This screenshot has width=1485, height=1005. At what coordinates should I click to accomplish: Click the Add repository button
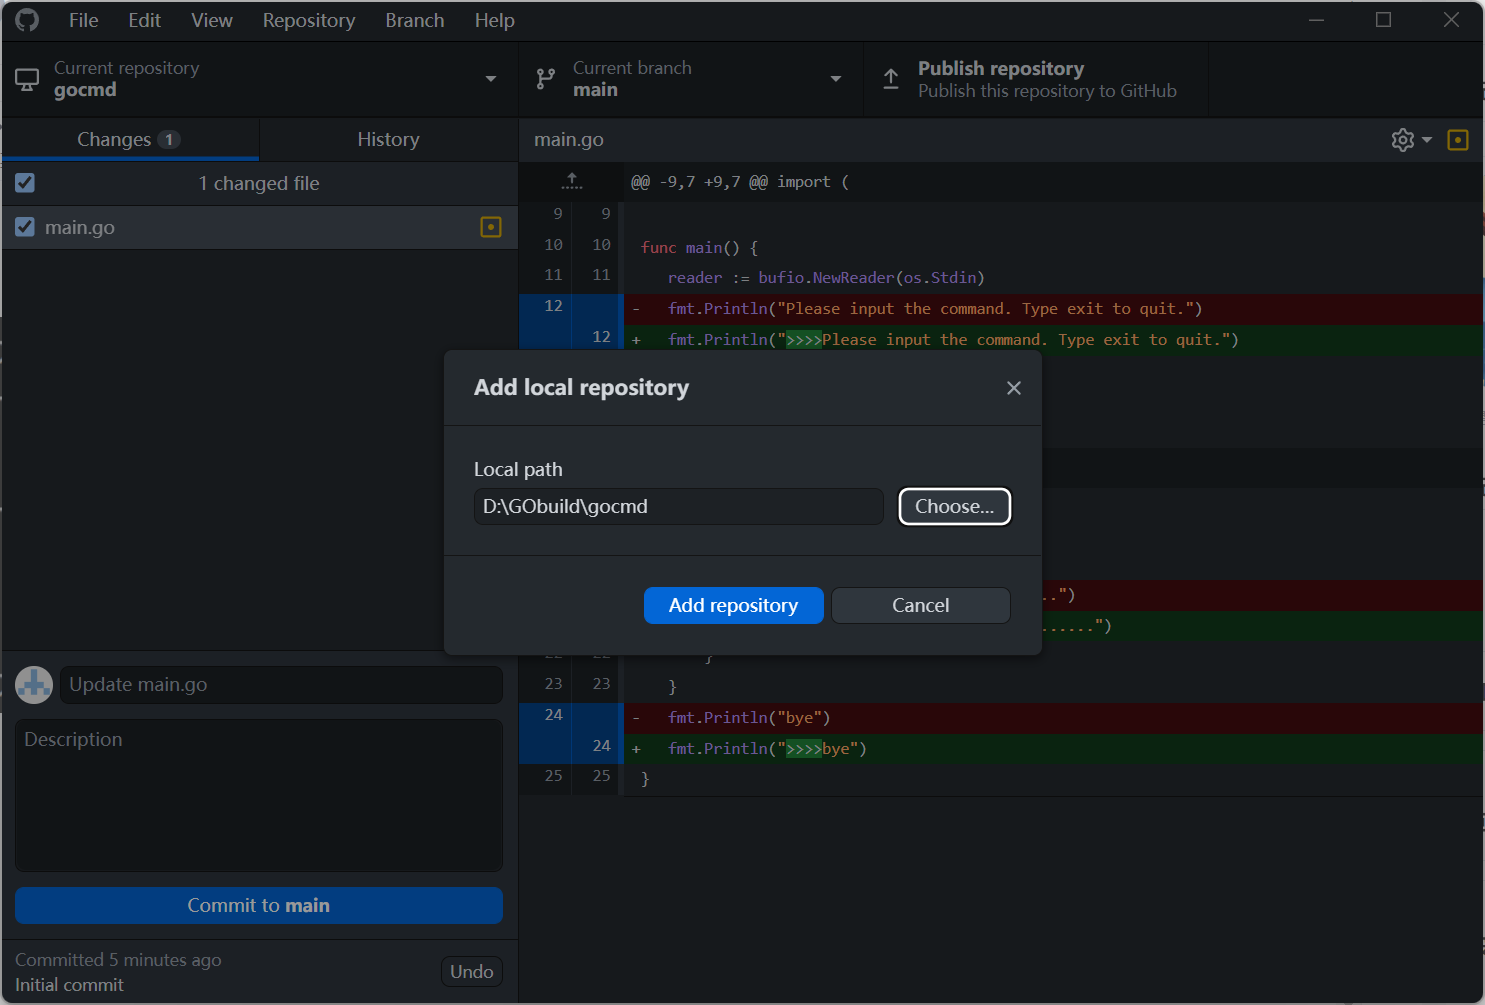733,605
